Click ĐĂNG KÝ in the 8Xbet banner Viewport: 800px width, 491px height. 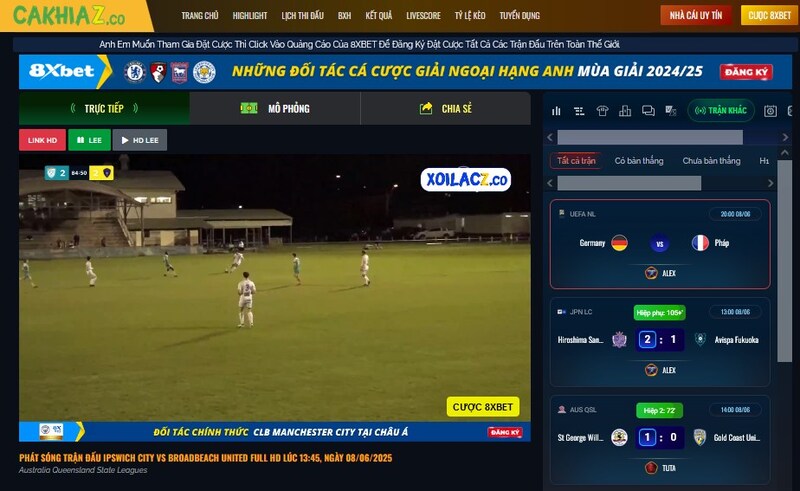[746, 72]
